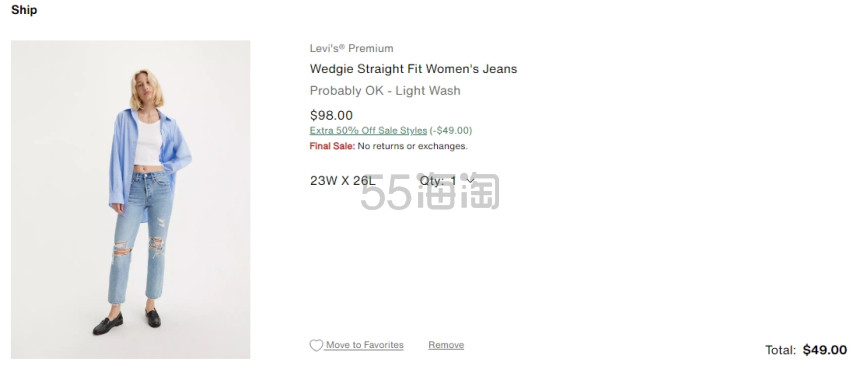Select the Probably OK - Light Wash text
The height and width of the screenshot is (383, 860).
(x=385, y=91)
